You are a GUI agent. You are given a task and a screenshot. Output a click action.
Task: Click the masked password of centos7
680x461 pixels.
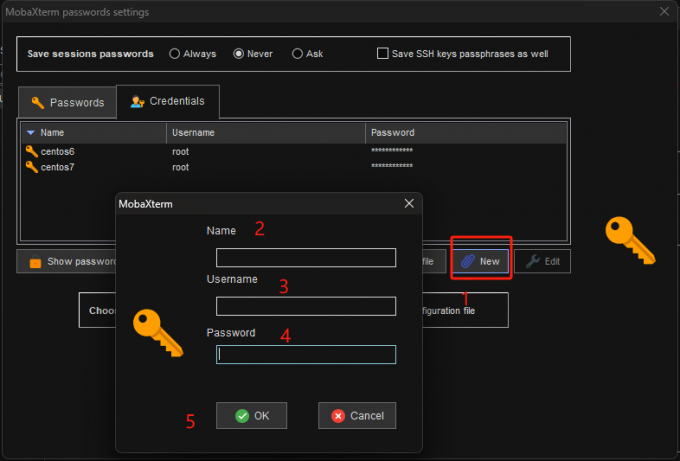(392, 166)
